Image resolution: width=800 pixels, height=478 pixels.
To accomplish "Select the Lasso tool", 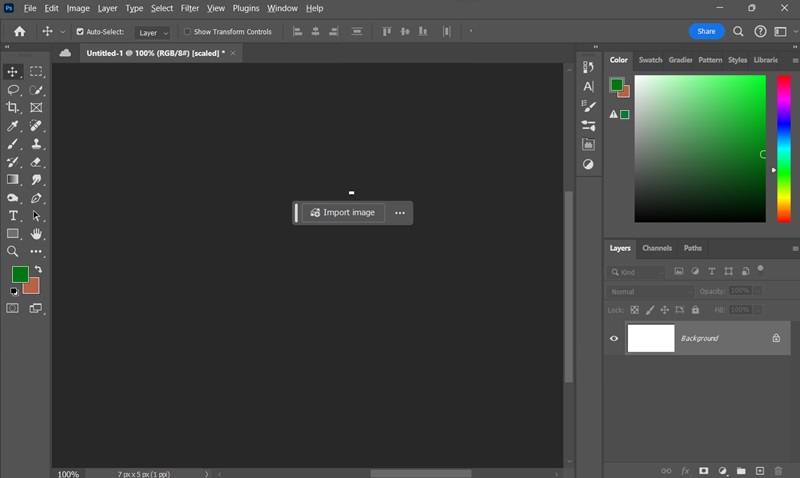I will 13,90.
